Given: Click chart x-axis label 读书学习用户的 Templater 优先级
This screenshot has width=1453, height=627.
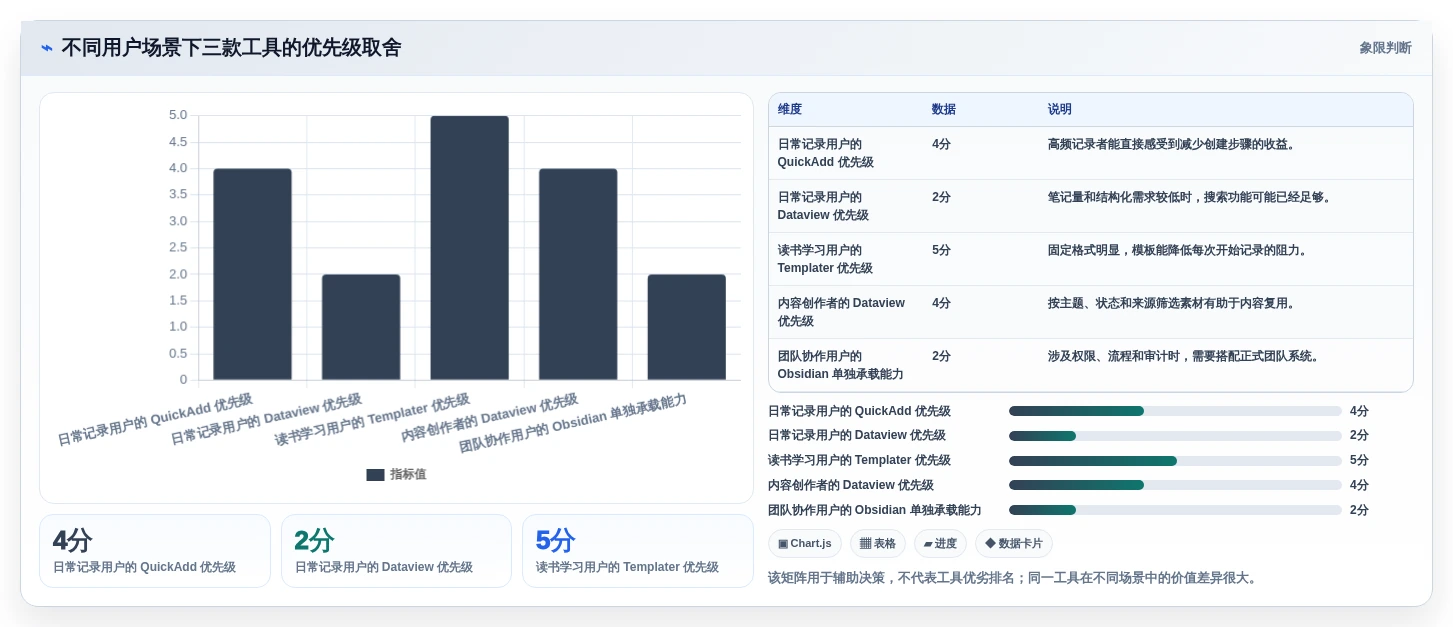Looking at the screenshot, I should pos(372,422).
